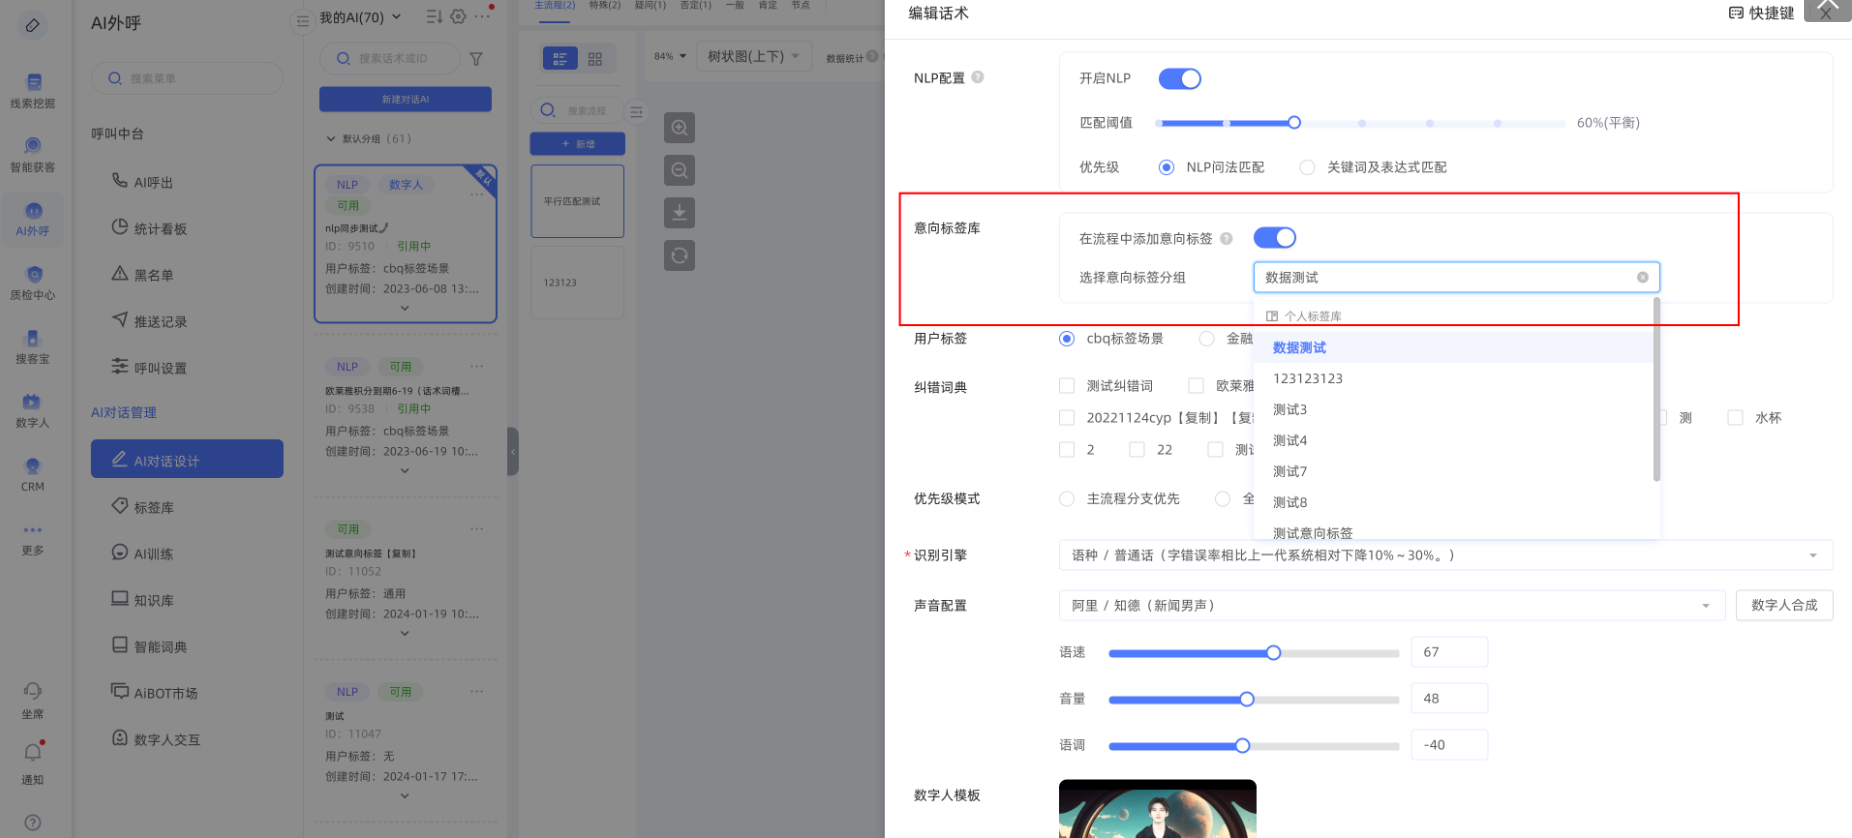This screenshot has width=1852, height=838.
Task: Select 测试4 in the tag group list
Action: pyautogui.click(x=1290, y=441)
